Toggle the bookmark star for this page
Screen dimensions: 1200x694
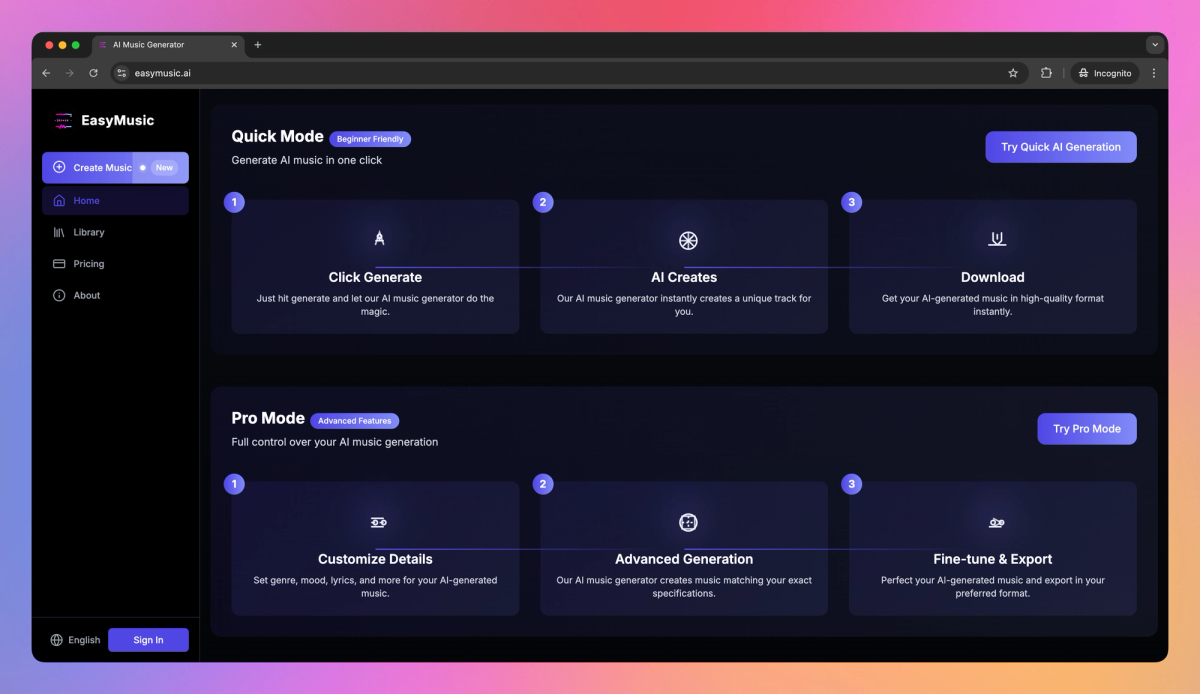pyautogui.click(x=1013, y=72)
